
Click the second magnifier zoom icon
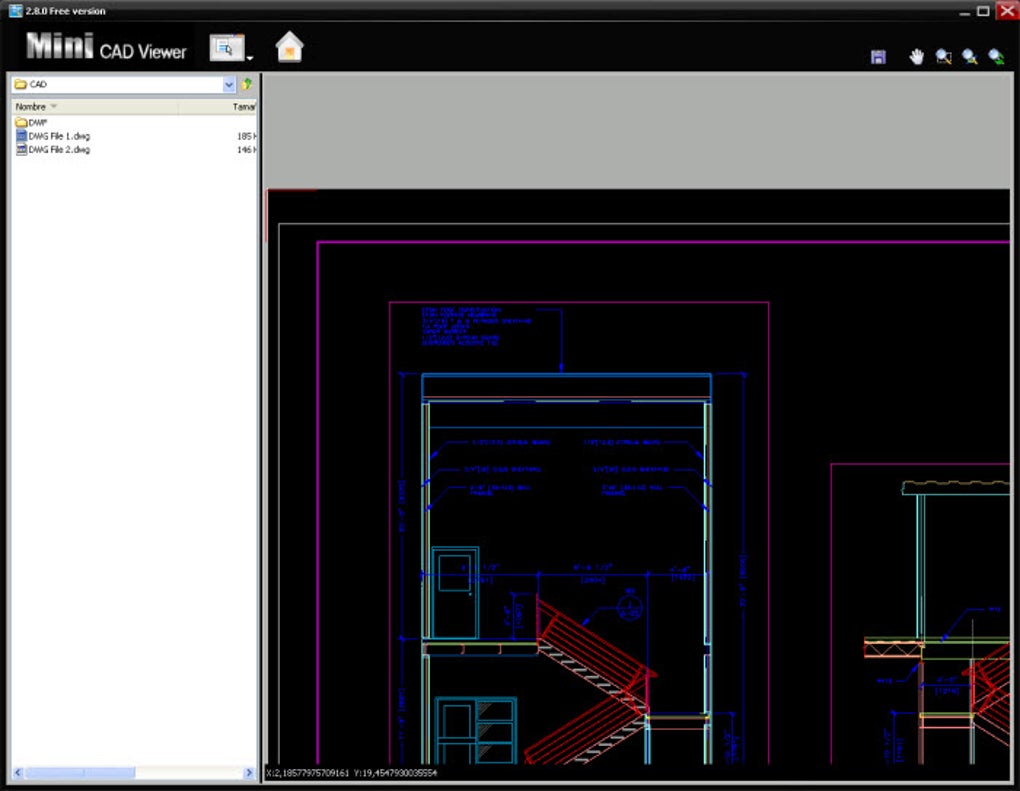[x=970, y=57]
